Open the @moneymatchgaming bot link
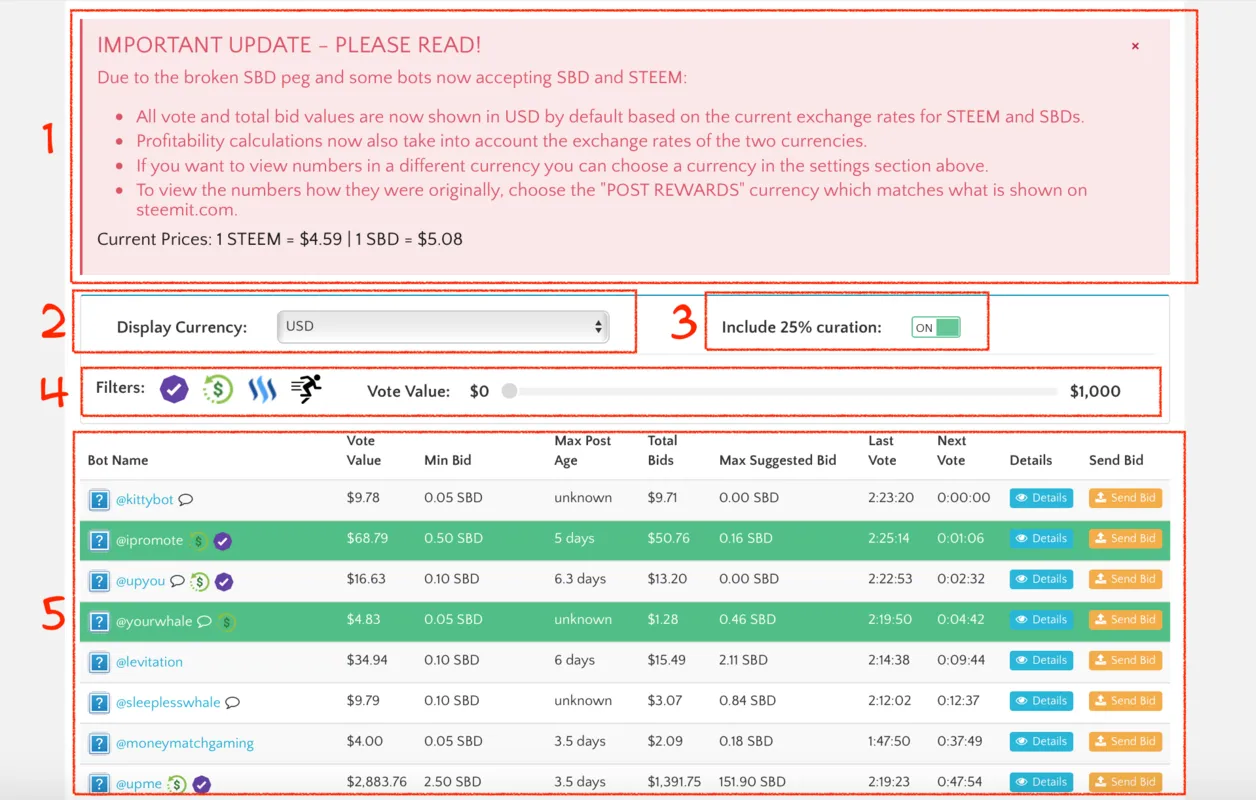 [x=185, y=743]
